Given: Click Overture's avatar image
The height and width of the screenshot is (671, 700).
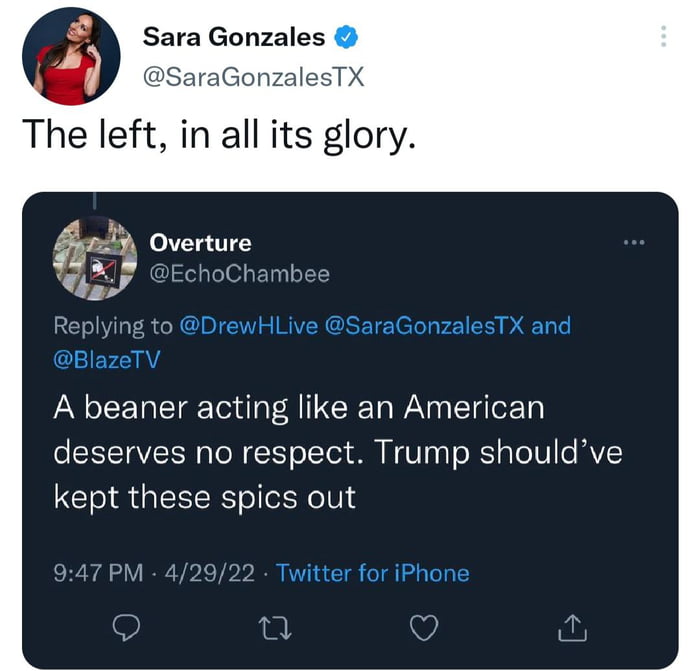Looking at the screenshot, I should 94,258.
